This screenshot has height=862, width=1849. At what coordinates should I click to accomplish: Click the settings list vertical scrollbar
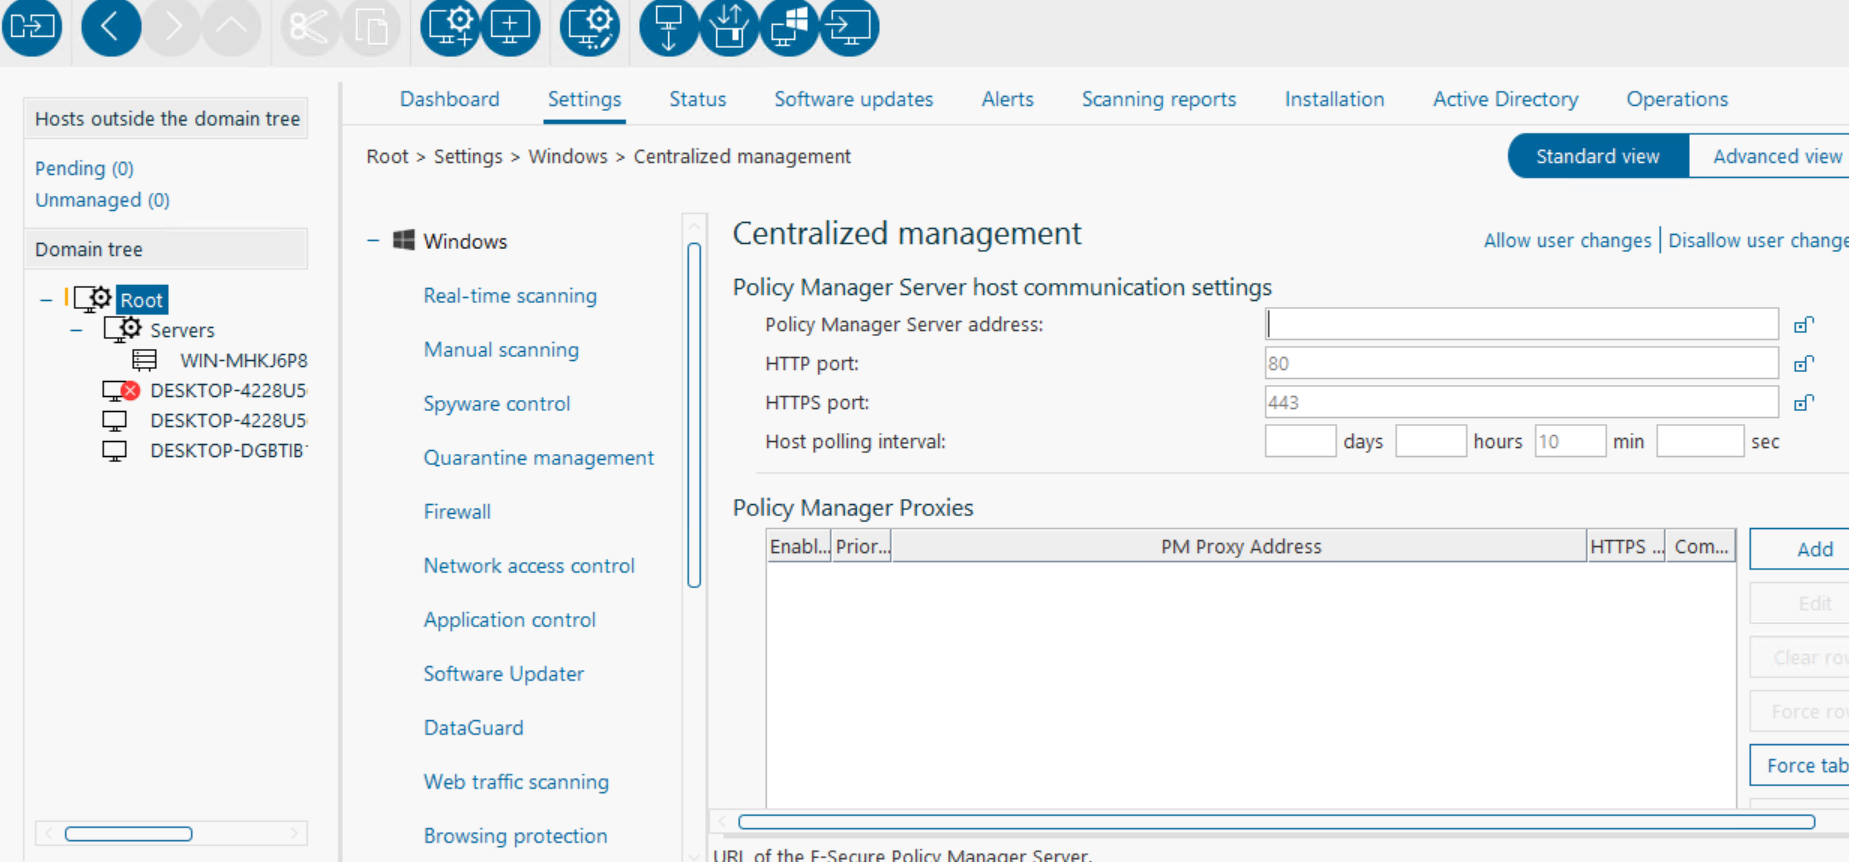(x=694, y=415)
